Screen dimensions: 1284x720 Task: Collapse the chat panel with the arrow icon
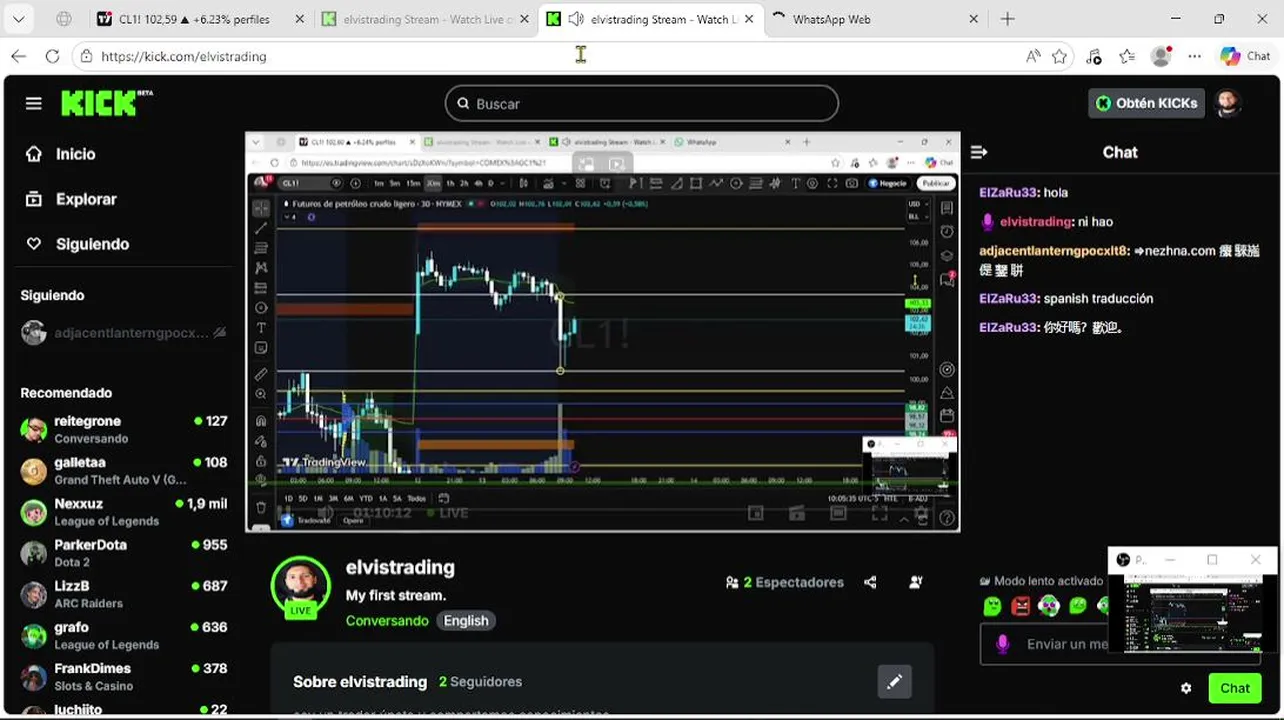(979, 152)
